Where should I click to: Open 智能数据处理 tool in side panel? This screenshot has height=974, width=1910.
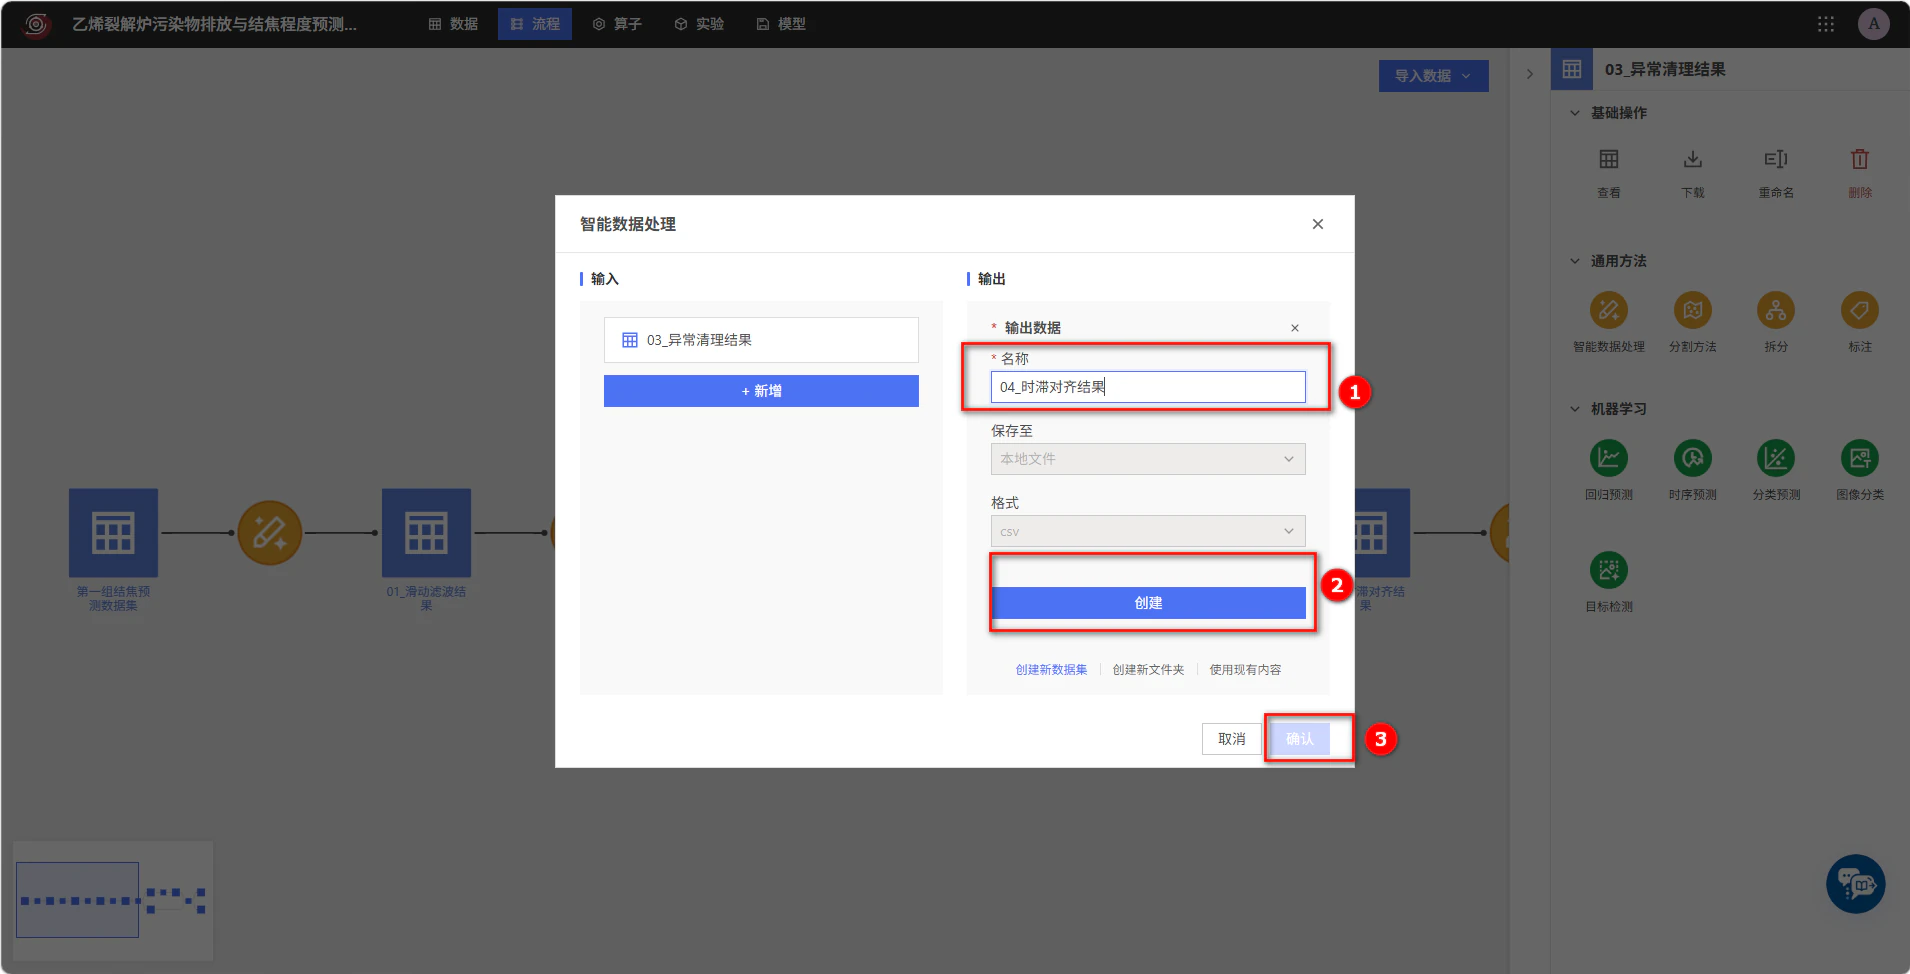tap(1608, 311)
